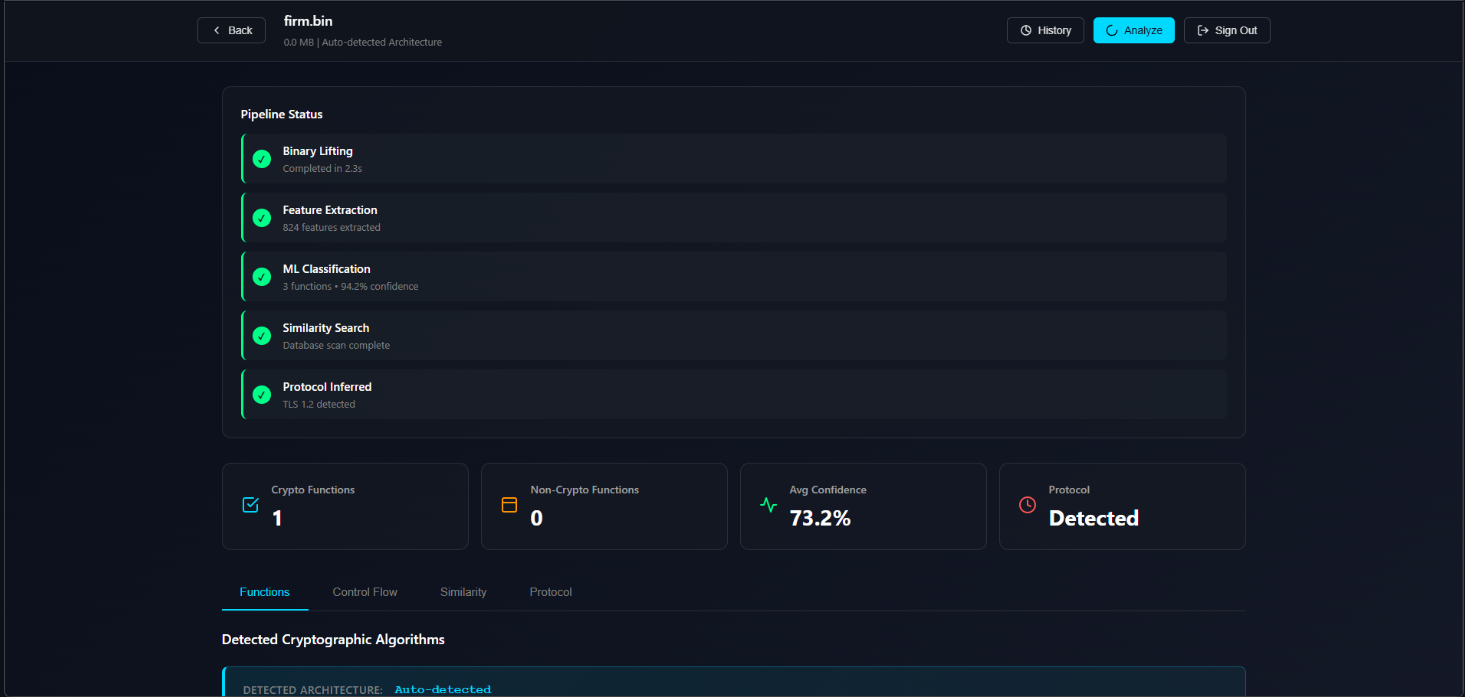This screenshot has height=697, width=1465.
Task: Click the '3 functions • 94.2% confidence' text
Action: tap(350, 287)
